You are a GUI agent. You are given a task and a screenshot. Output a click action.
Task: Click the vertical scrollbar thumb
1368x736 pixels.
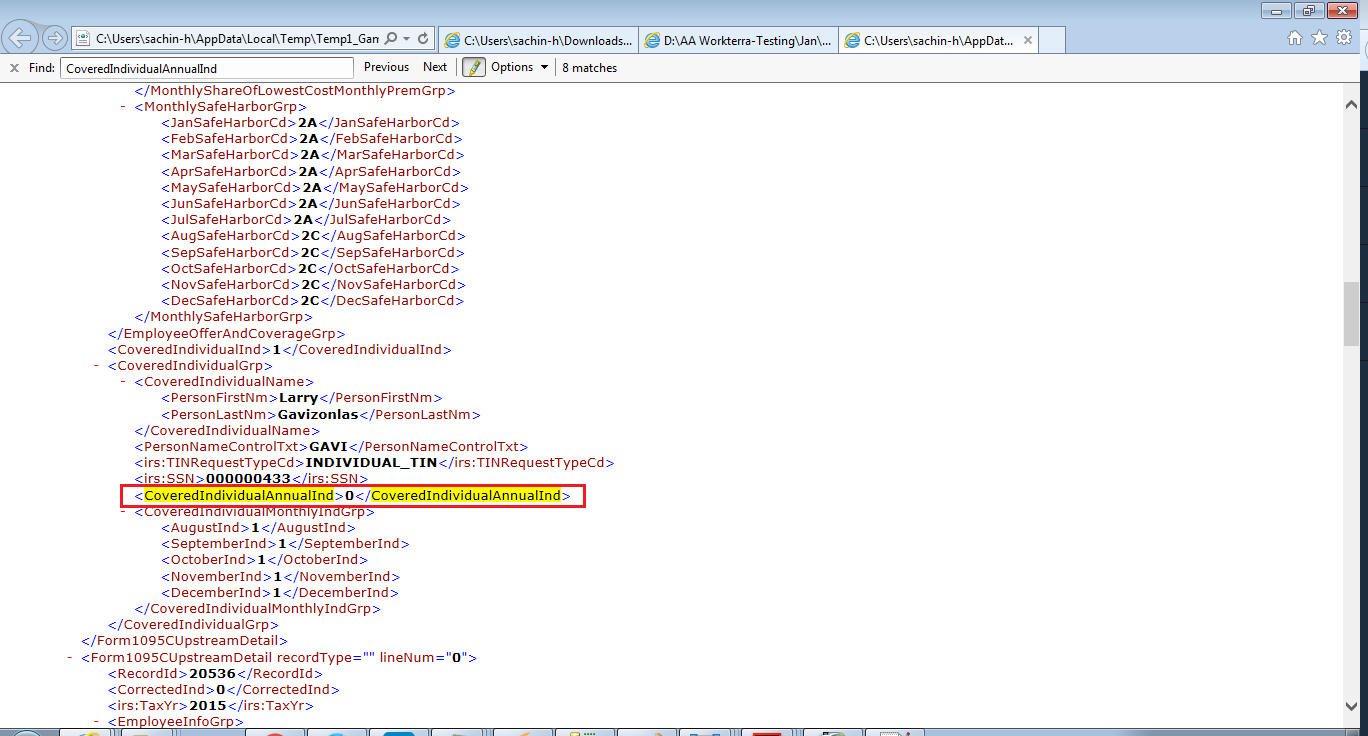(1351, 313)
